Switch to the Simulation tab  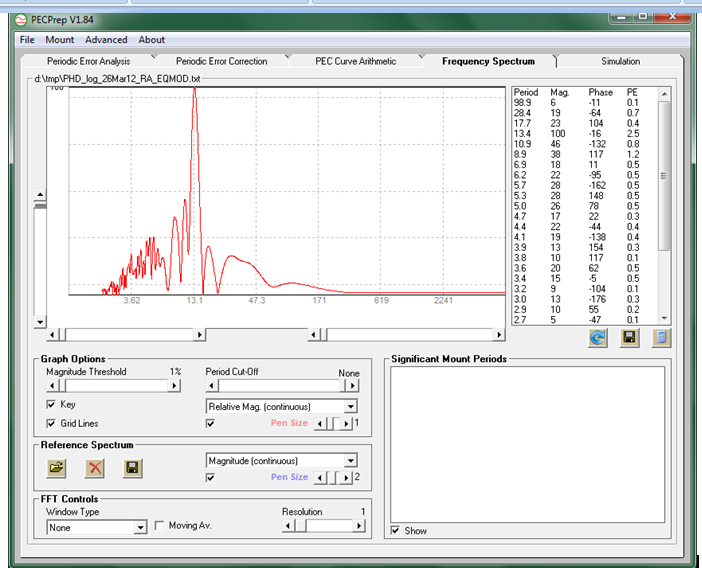(x=620, y=61)
